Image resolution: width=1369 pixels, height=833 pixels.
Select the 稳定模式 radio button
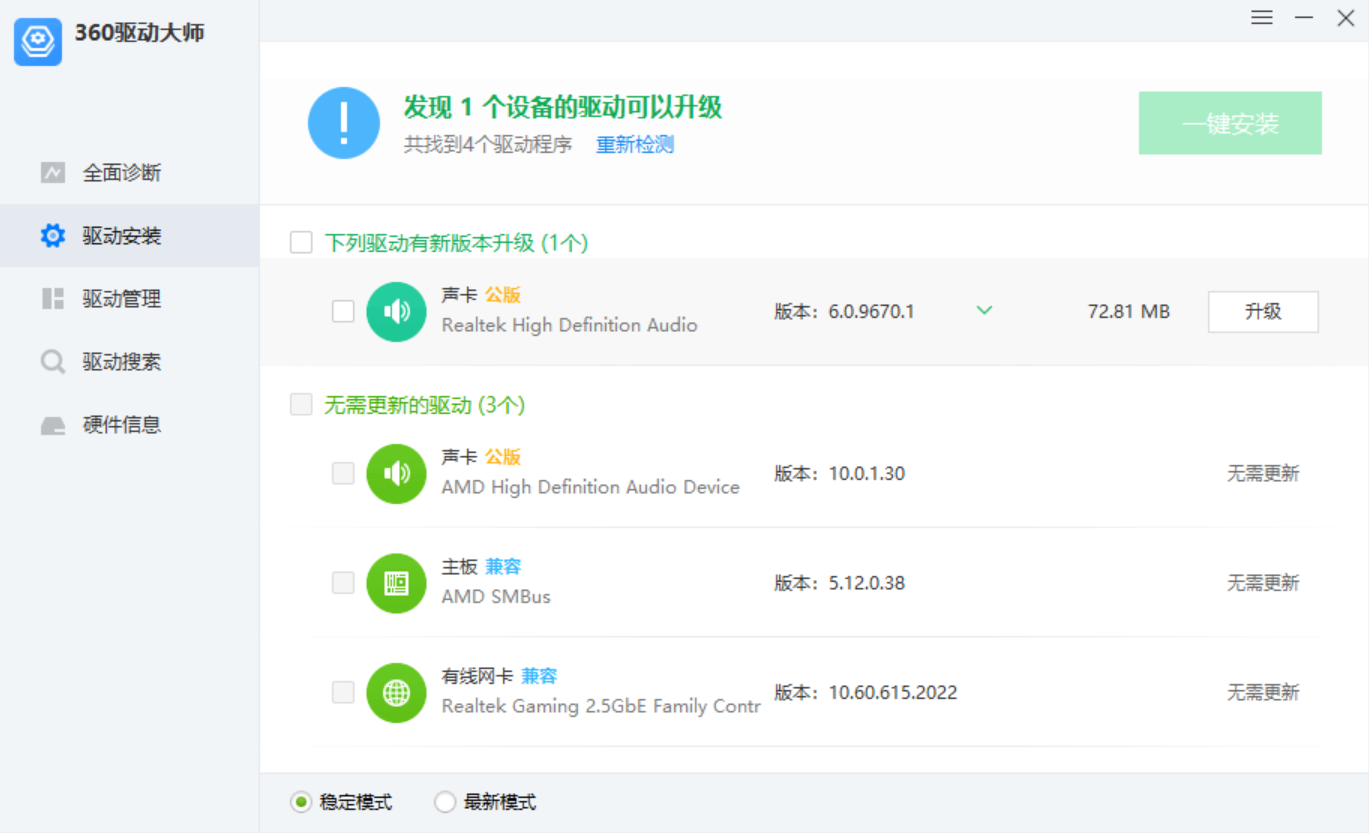point(301,802)
